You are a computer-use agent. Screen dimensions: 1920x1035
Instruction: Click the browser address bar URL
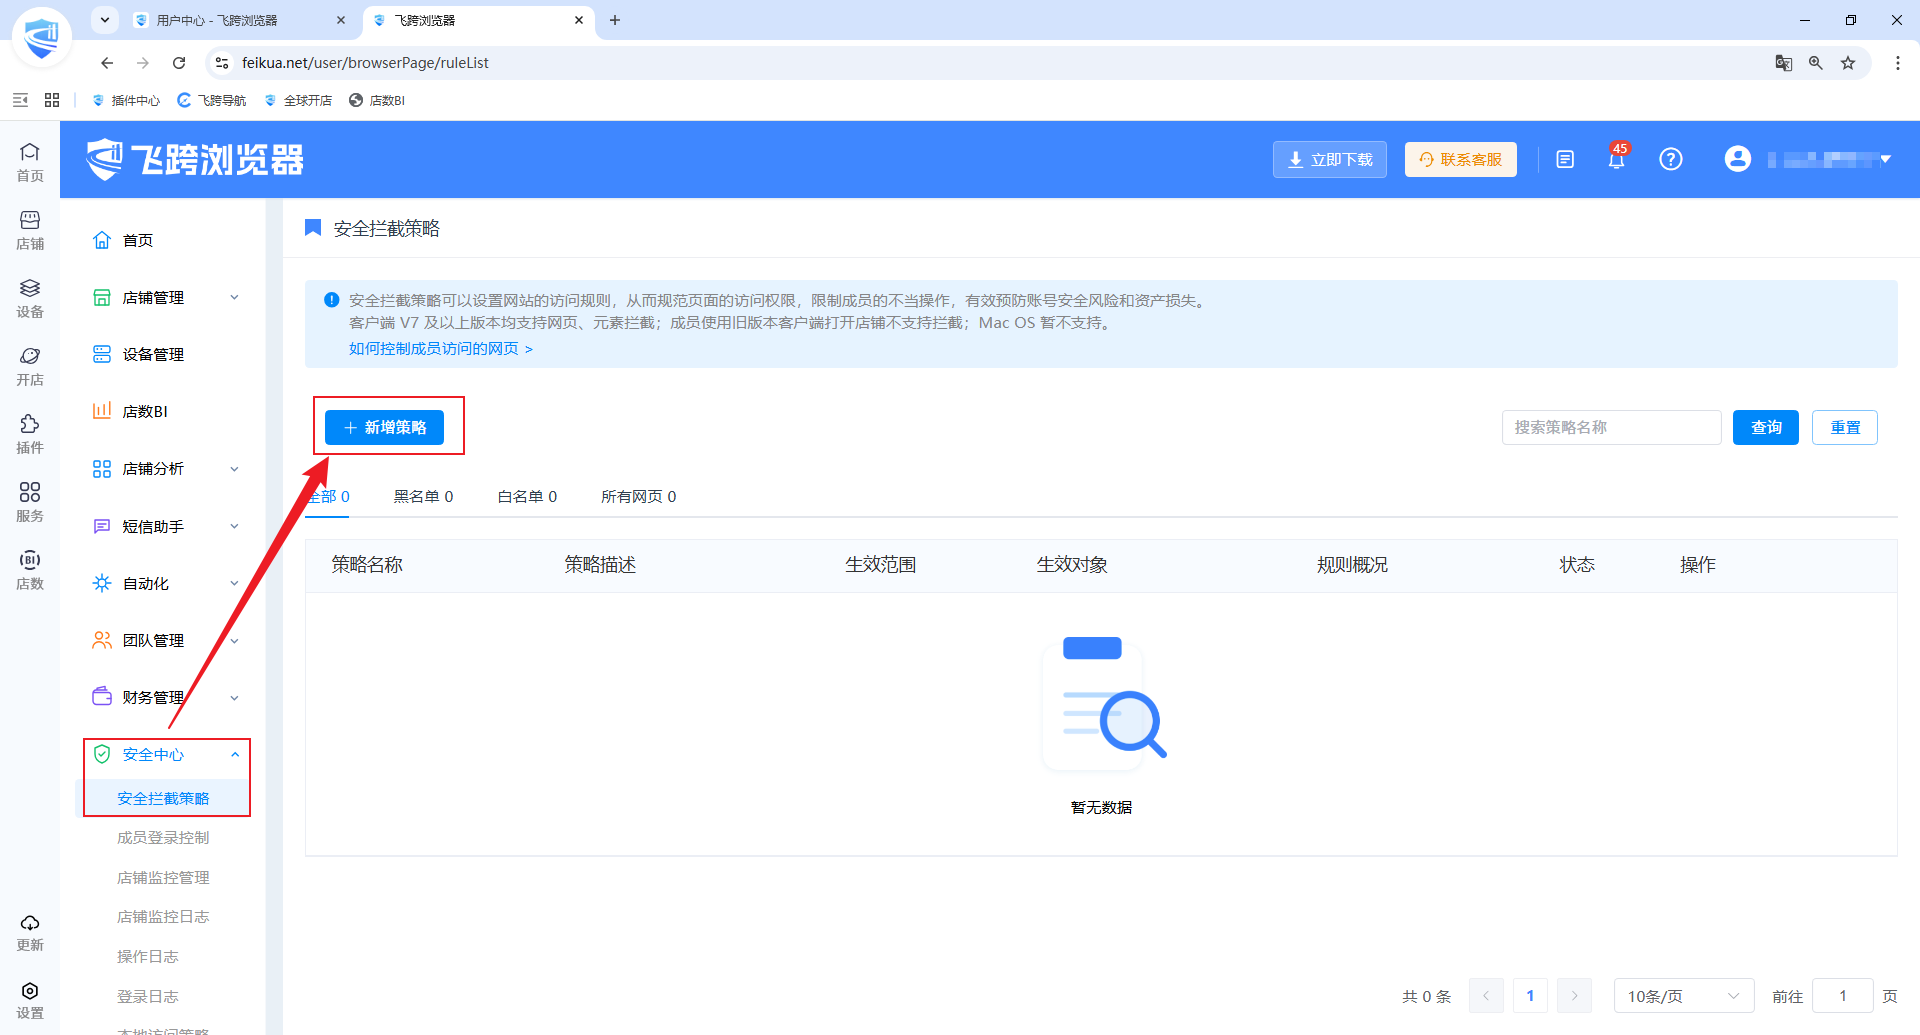point(365,63)
